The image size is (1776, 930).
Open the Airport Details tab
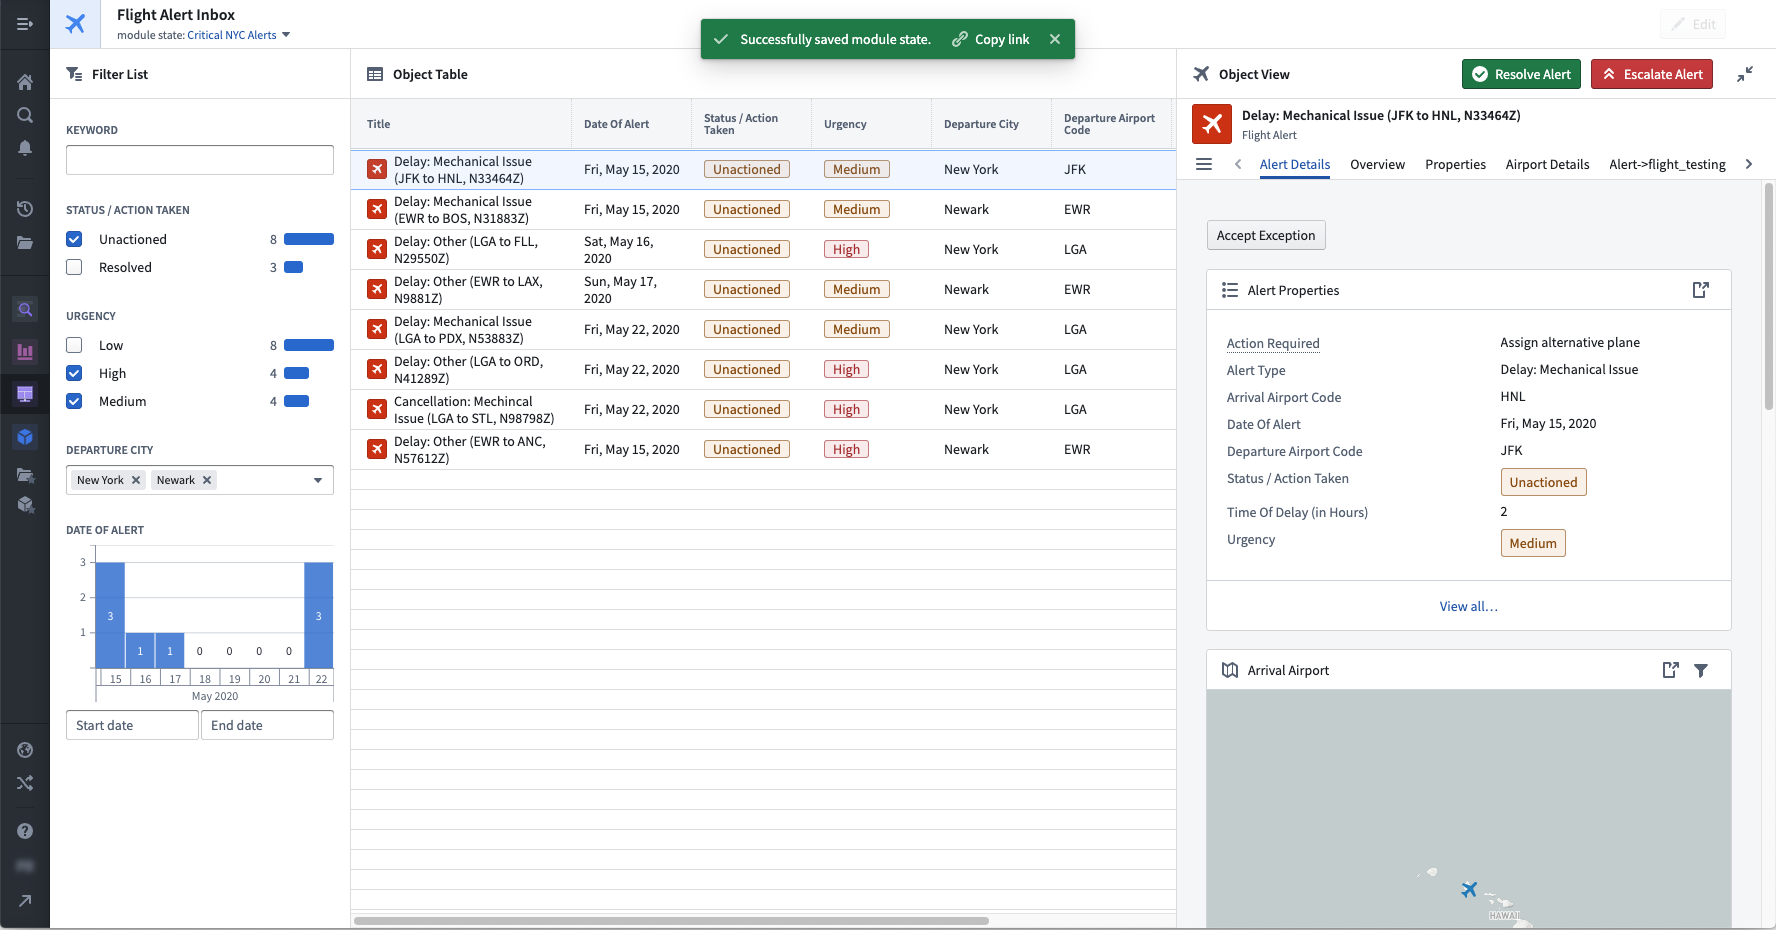[x=1547, y=164]
